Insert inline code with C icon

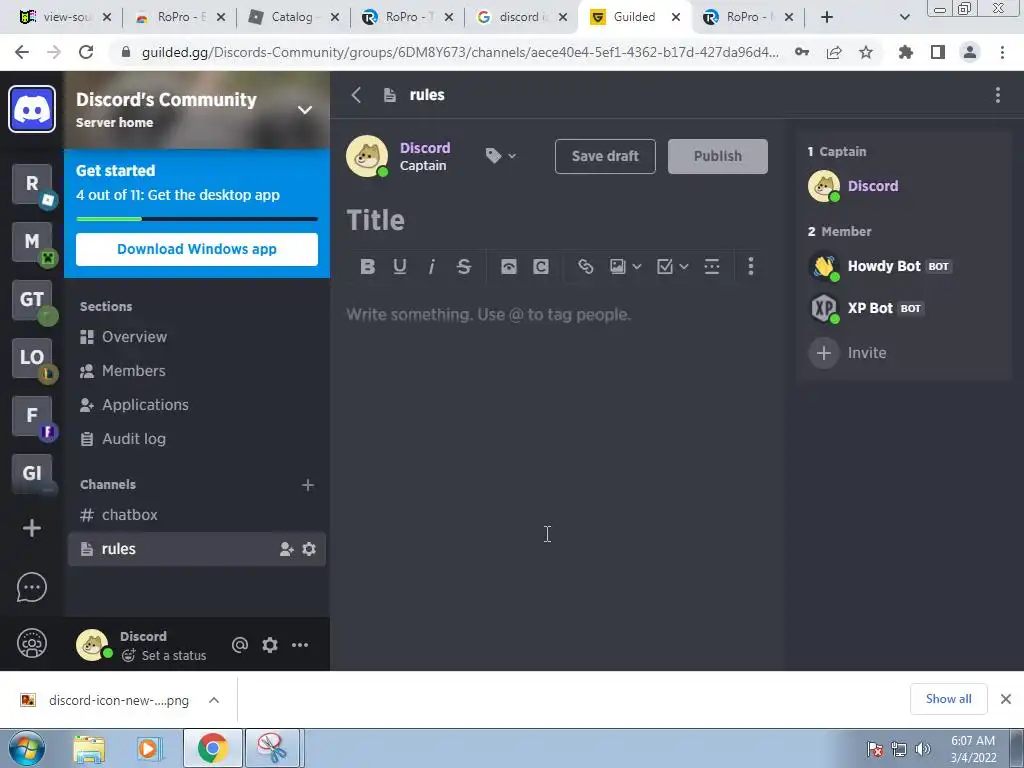tap(541, 266)
